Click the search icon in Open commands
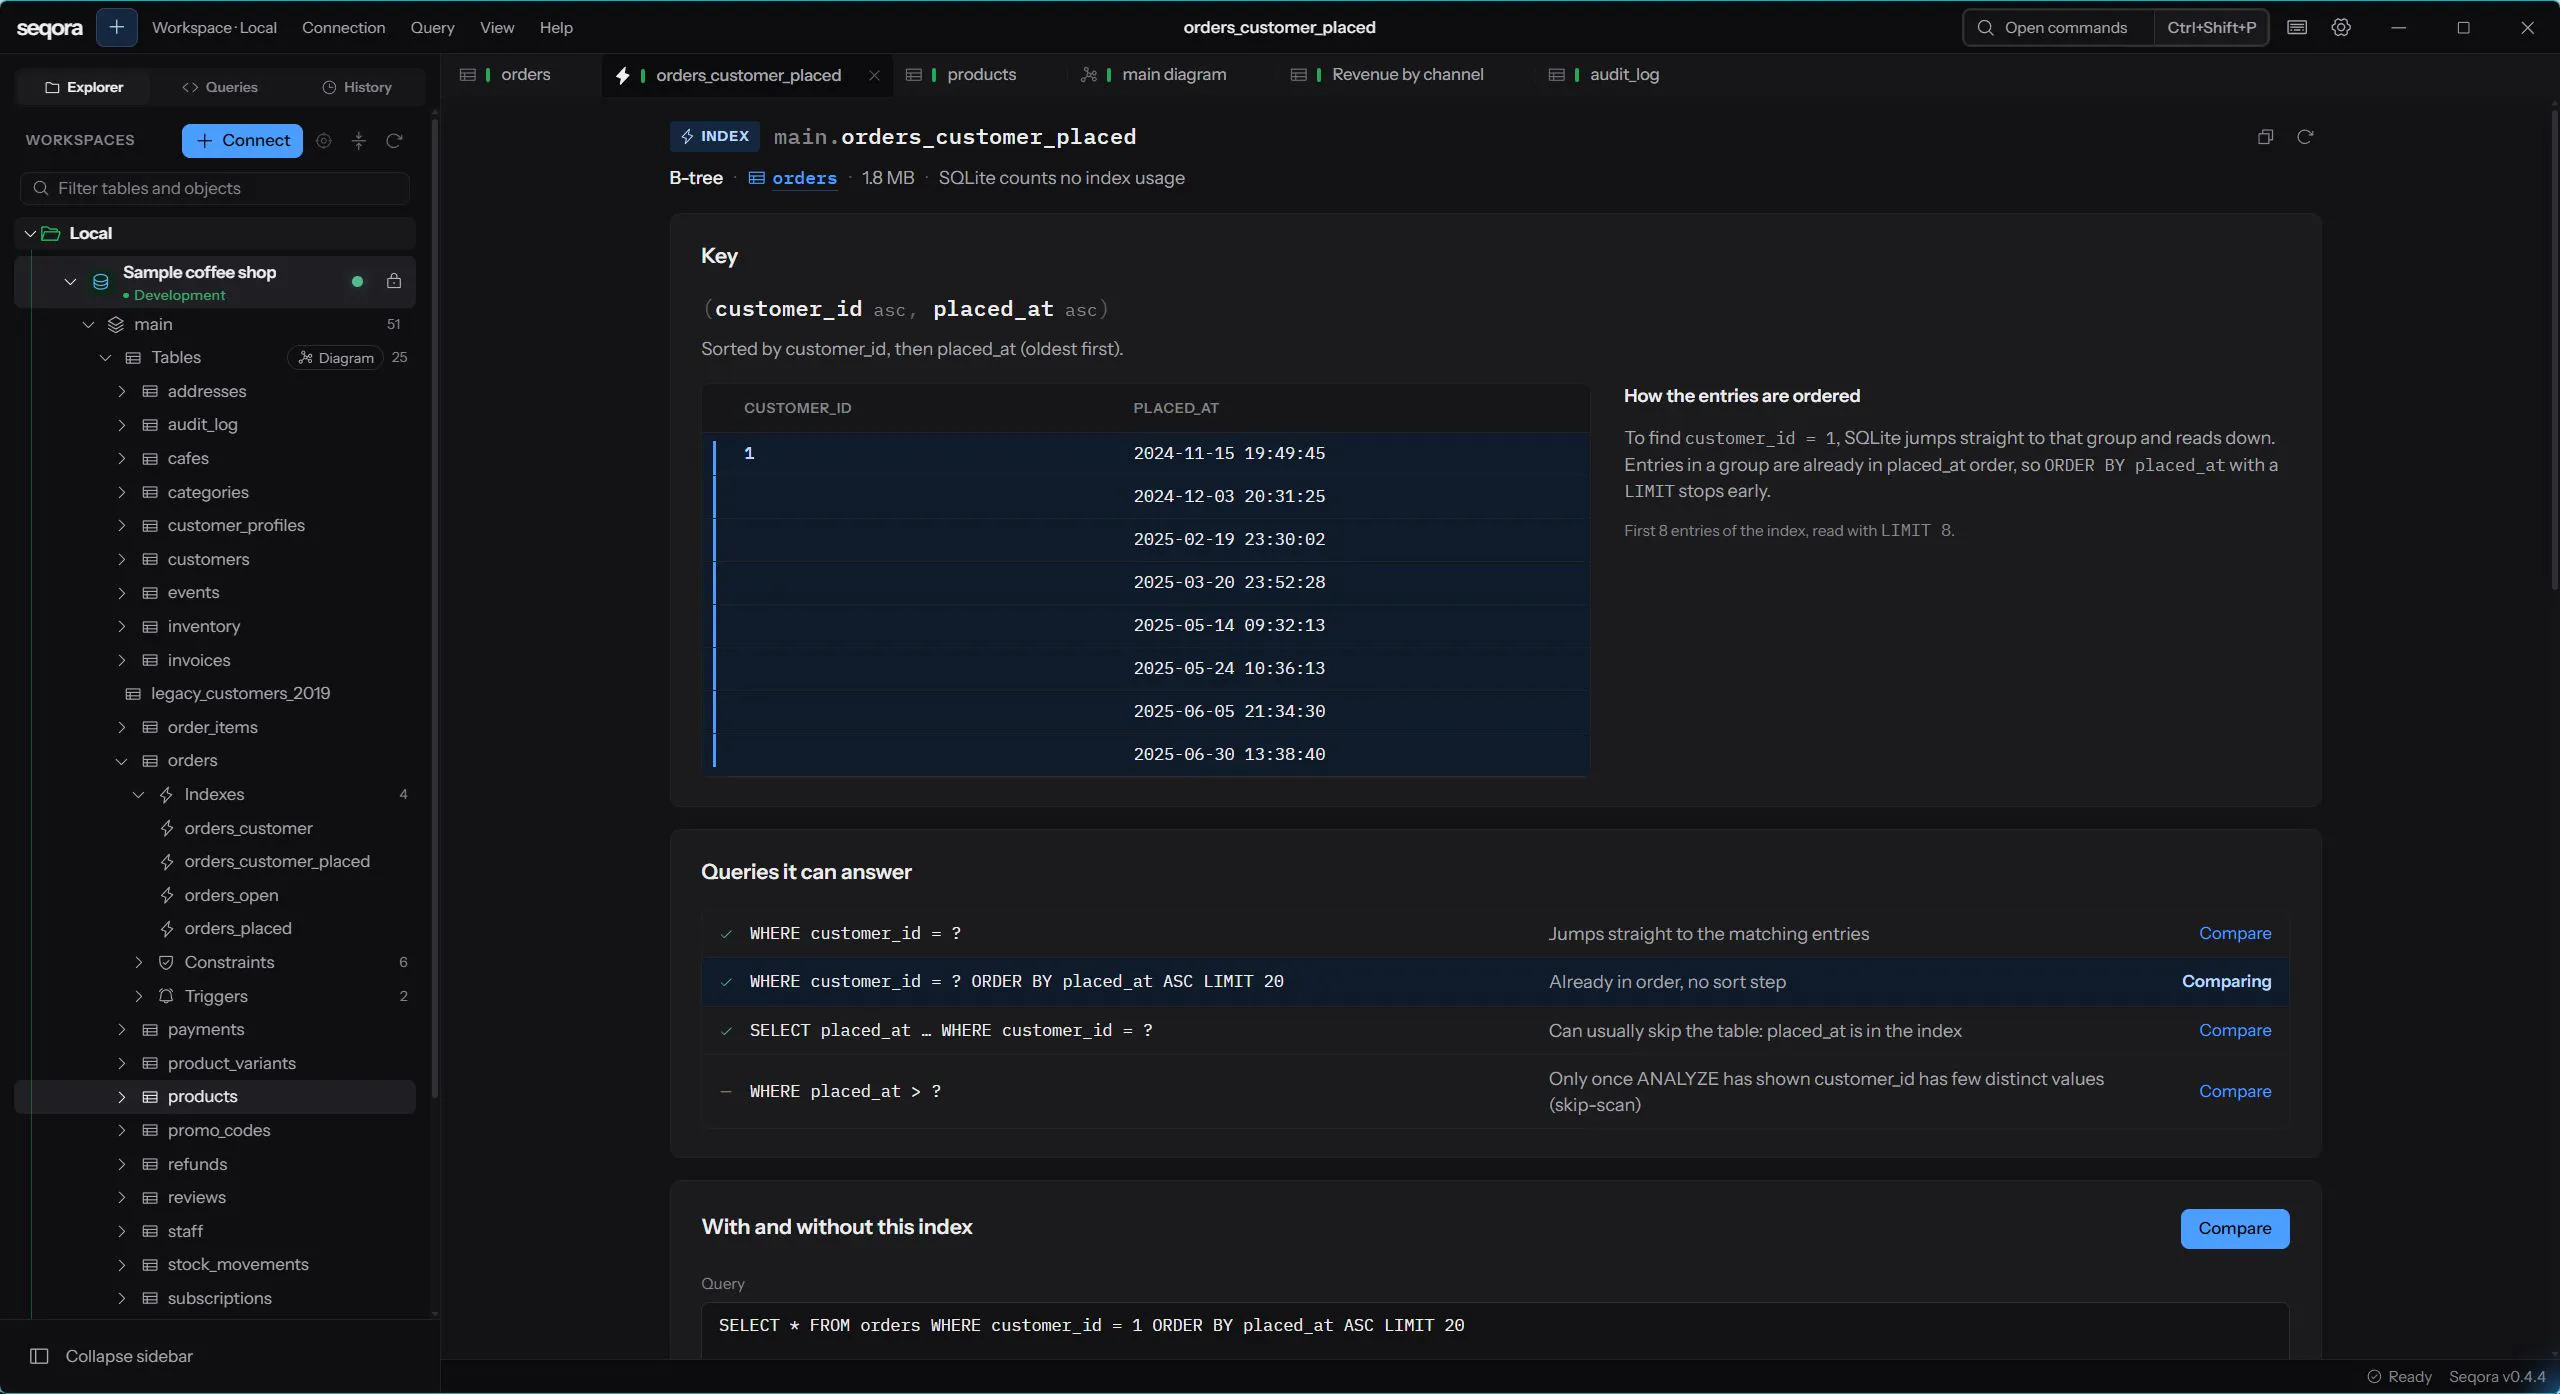The width and height of the screenshot is (2560, 1394). click(1985, 27)
